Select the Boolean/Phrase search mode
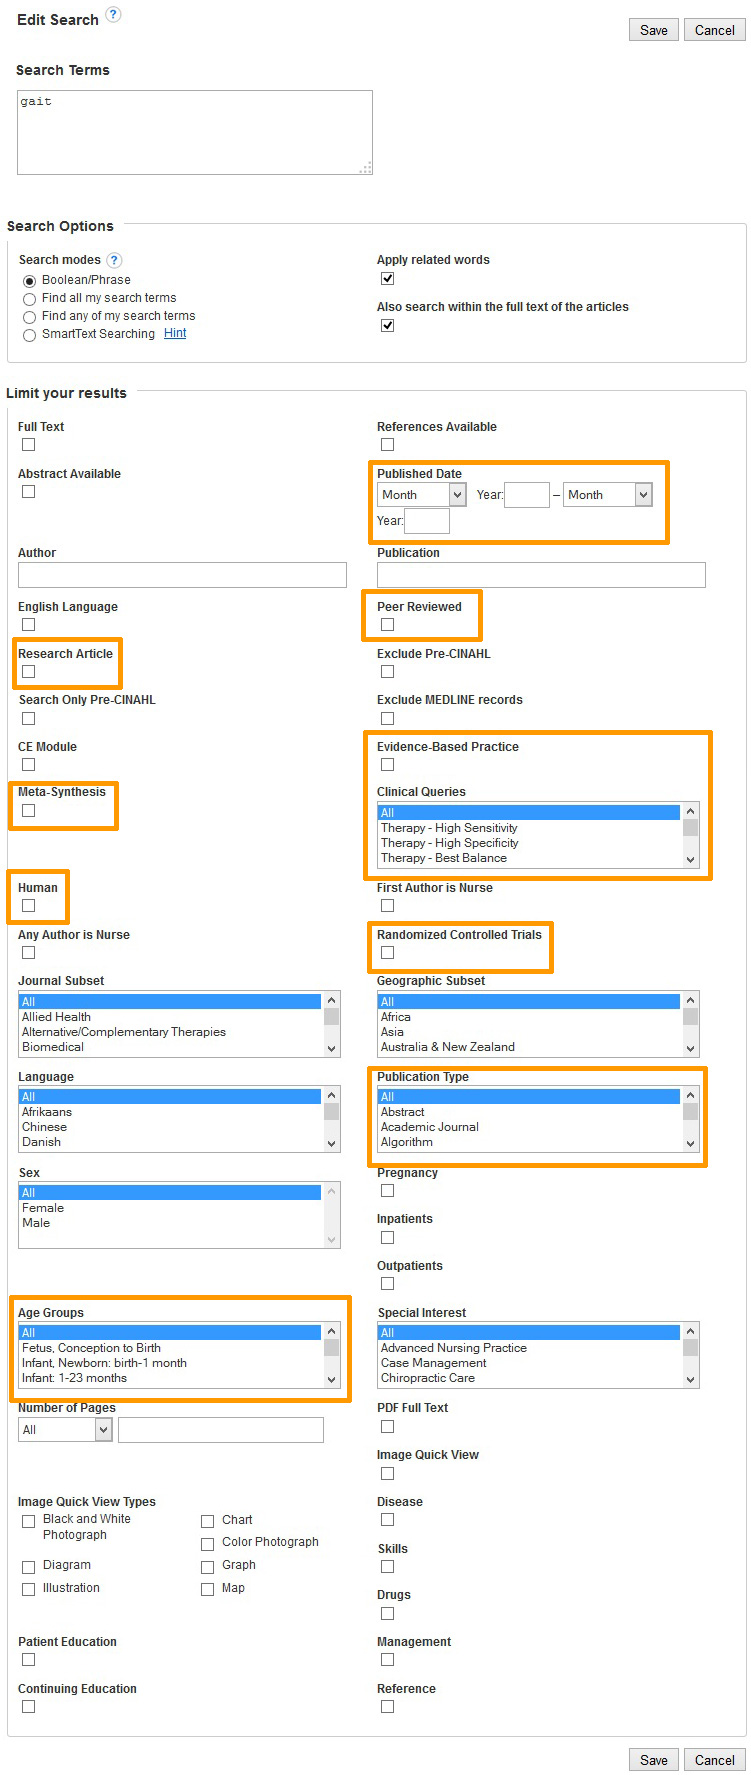This screenshot has height=1775, width=751. tap(29, 281)
